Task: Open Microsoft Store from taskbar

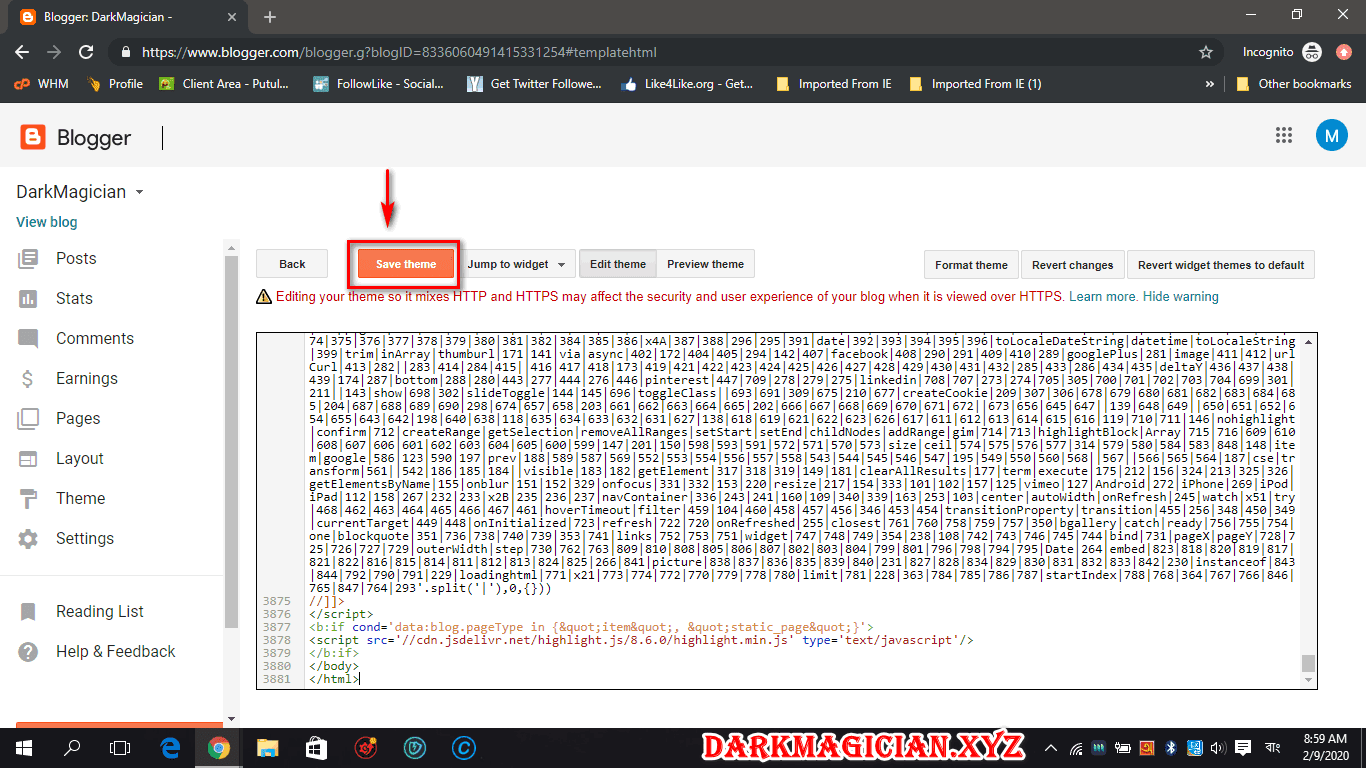Action: point(316,747)
